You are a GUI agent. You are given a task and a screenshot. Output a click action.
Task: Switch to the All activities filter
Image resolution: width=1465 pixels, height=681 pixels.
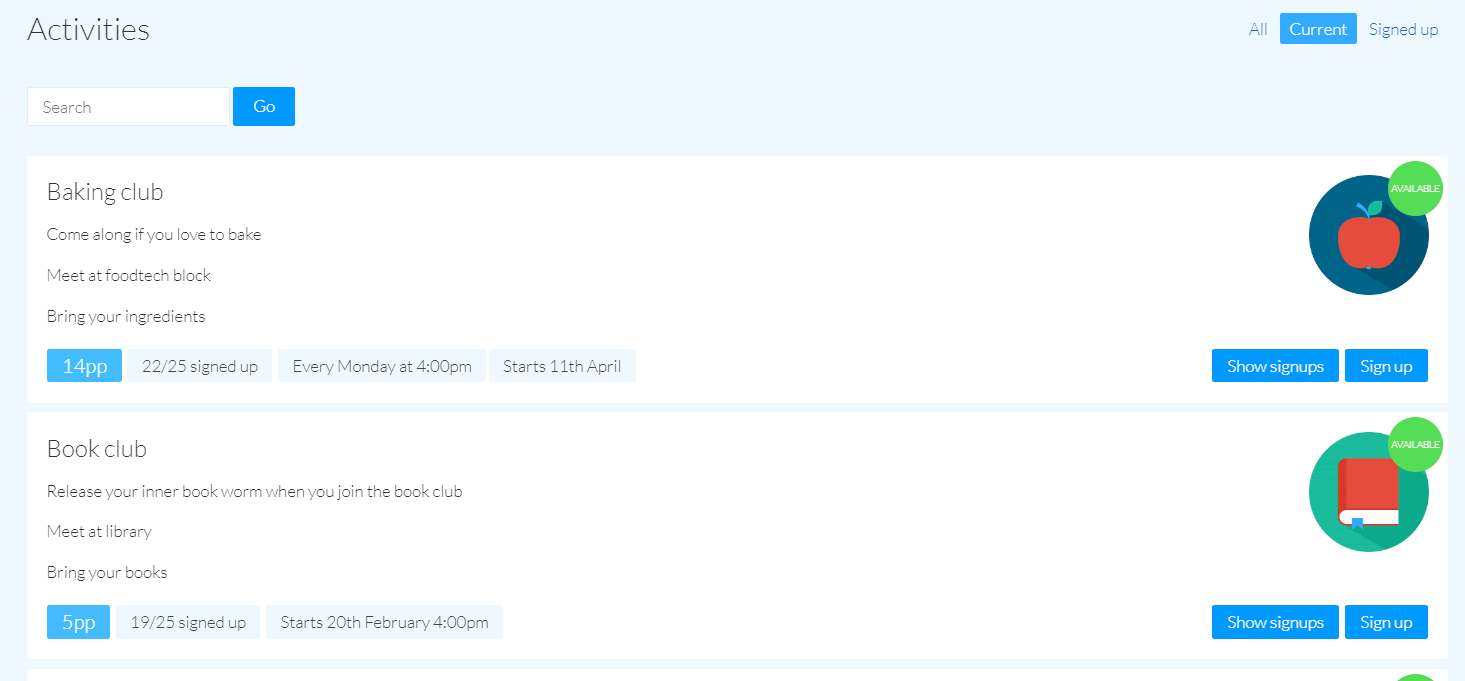pyautogui.click(x=1258, y=29)
